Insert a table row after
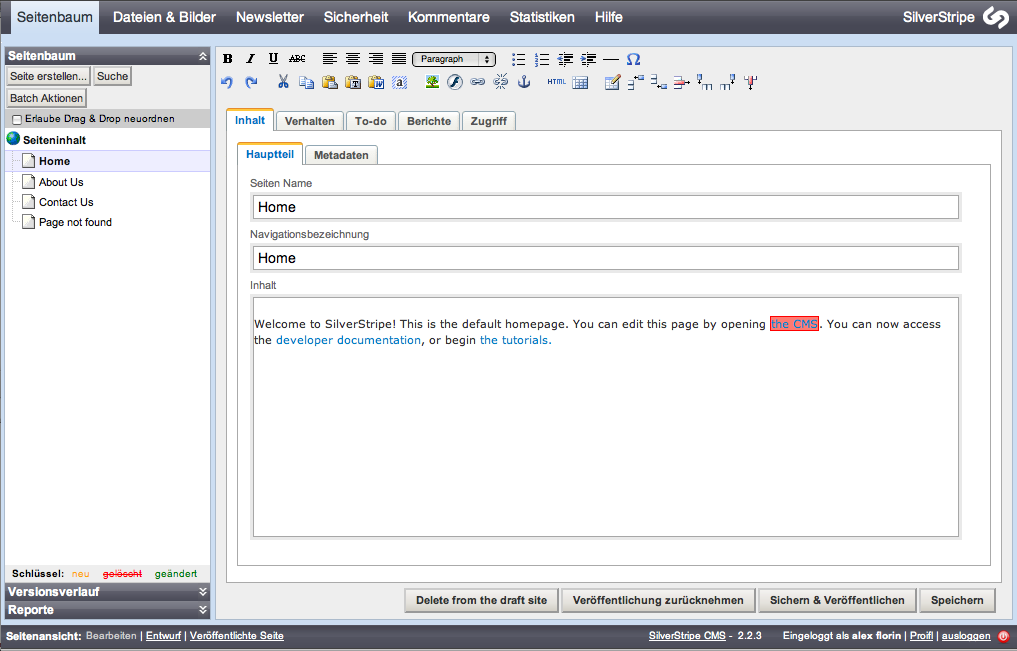The width and height of the screenshot is (1017, 651). [x=658, y=82]
